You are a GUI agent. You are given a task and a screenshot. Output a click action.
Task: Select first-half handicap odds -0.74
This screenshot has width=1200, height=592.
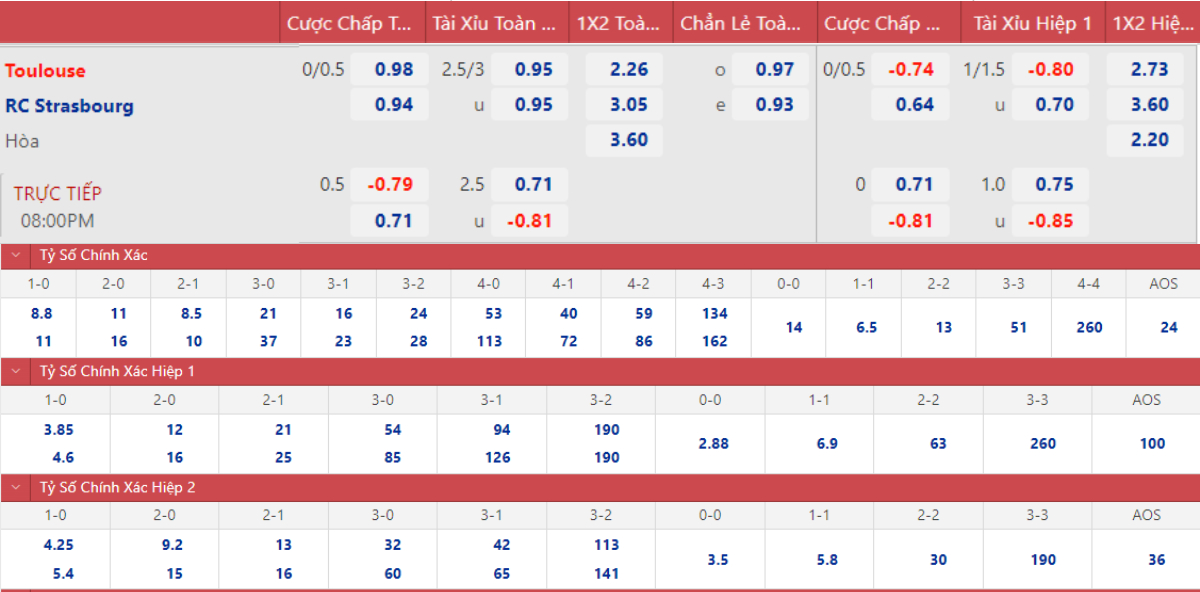pyautogui.click(x=910, y=70)
